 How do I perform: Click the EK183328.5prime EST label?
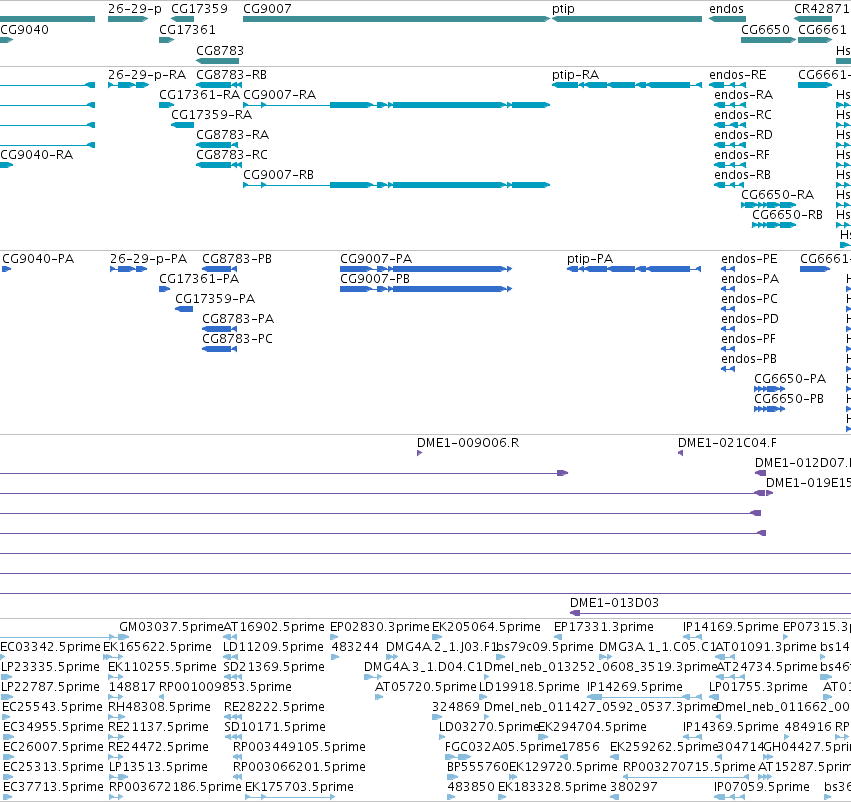point(552,787)
